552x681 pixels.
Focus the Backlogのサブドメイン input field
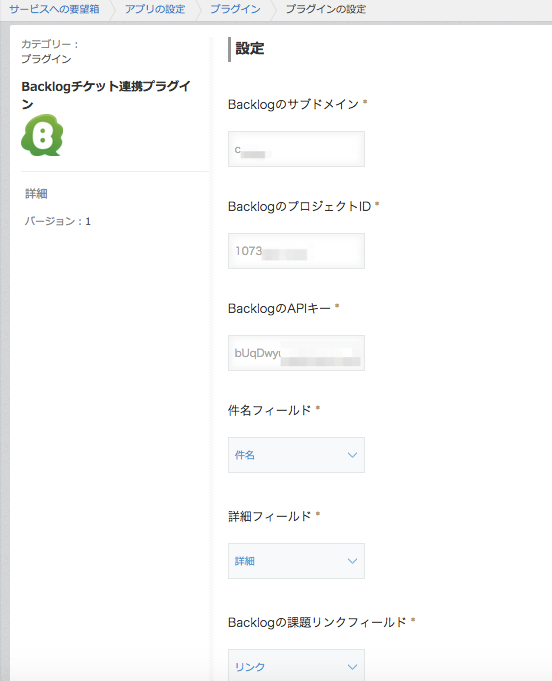tap(296, 149)
